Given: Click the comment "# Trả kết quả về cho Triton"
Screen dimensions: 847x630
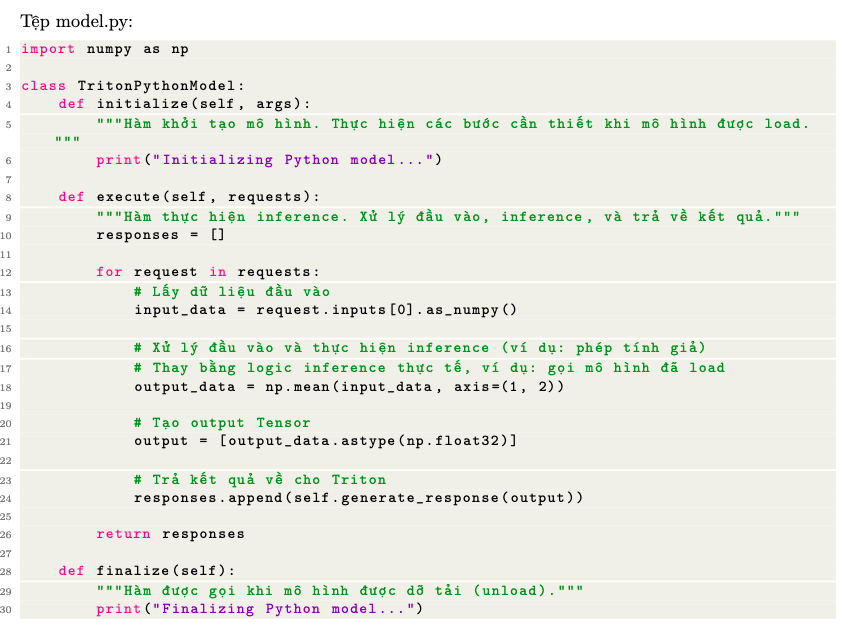Looking at the screenshot, I should tap(260, 480).
